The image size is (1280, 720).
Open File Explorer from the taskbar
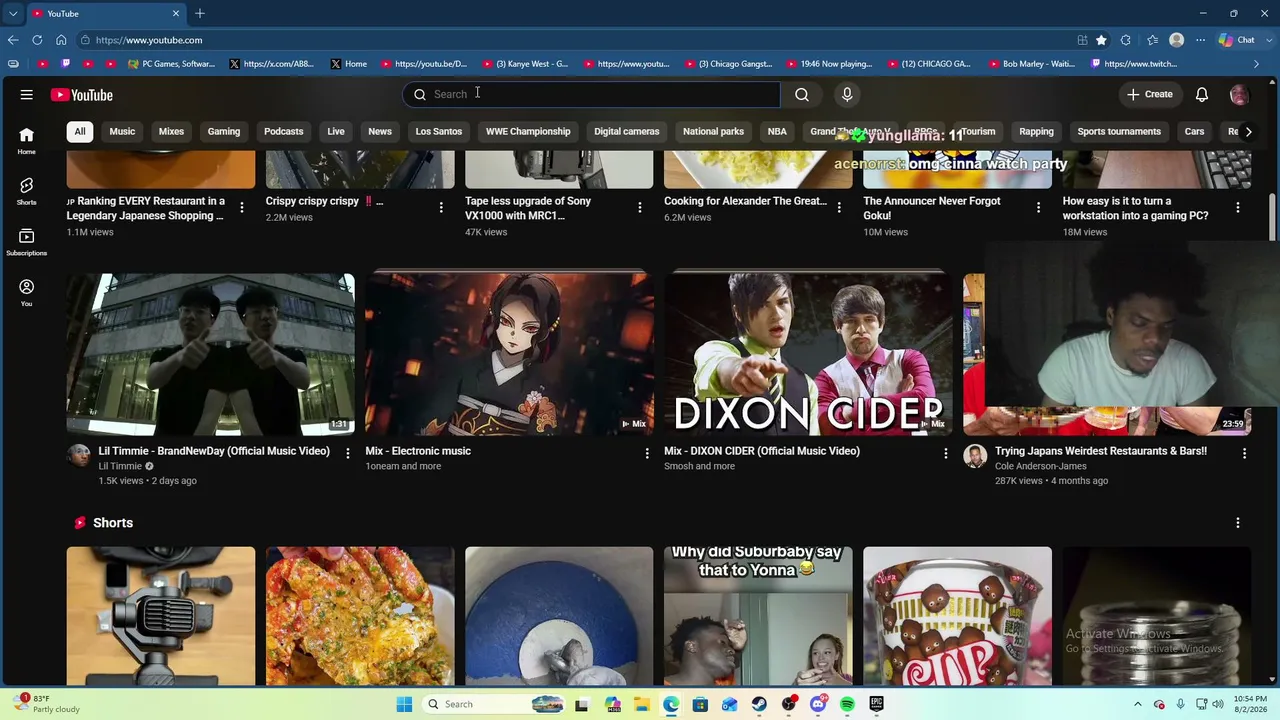coord(641,704)
